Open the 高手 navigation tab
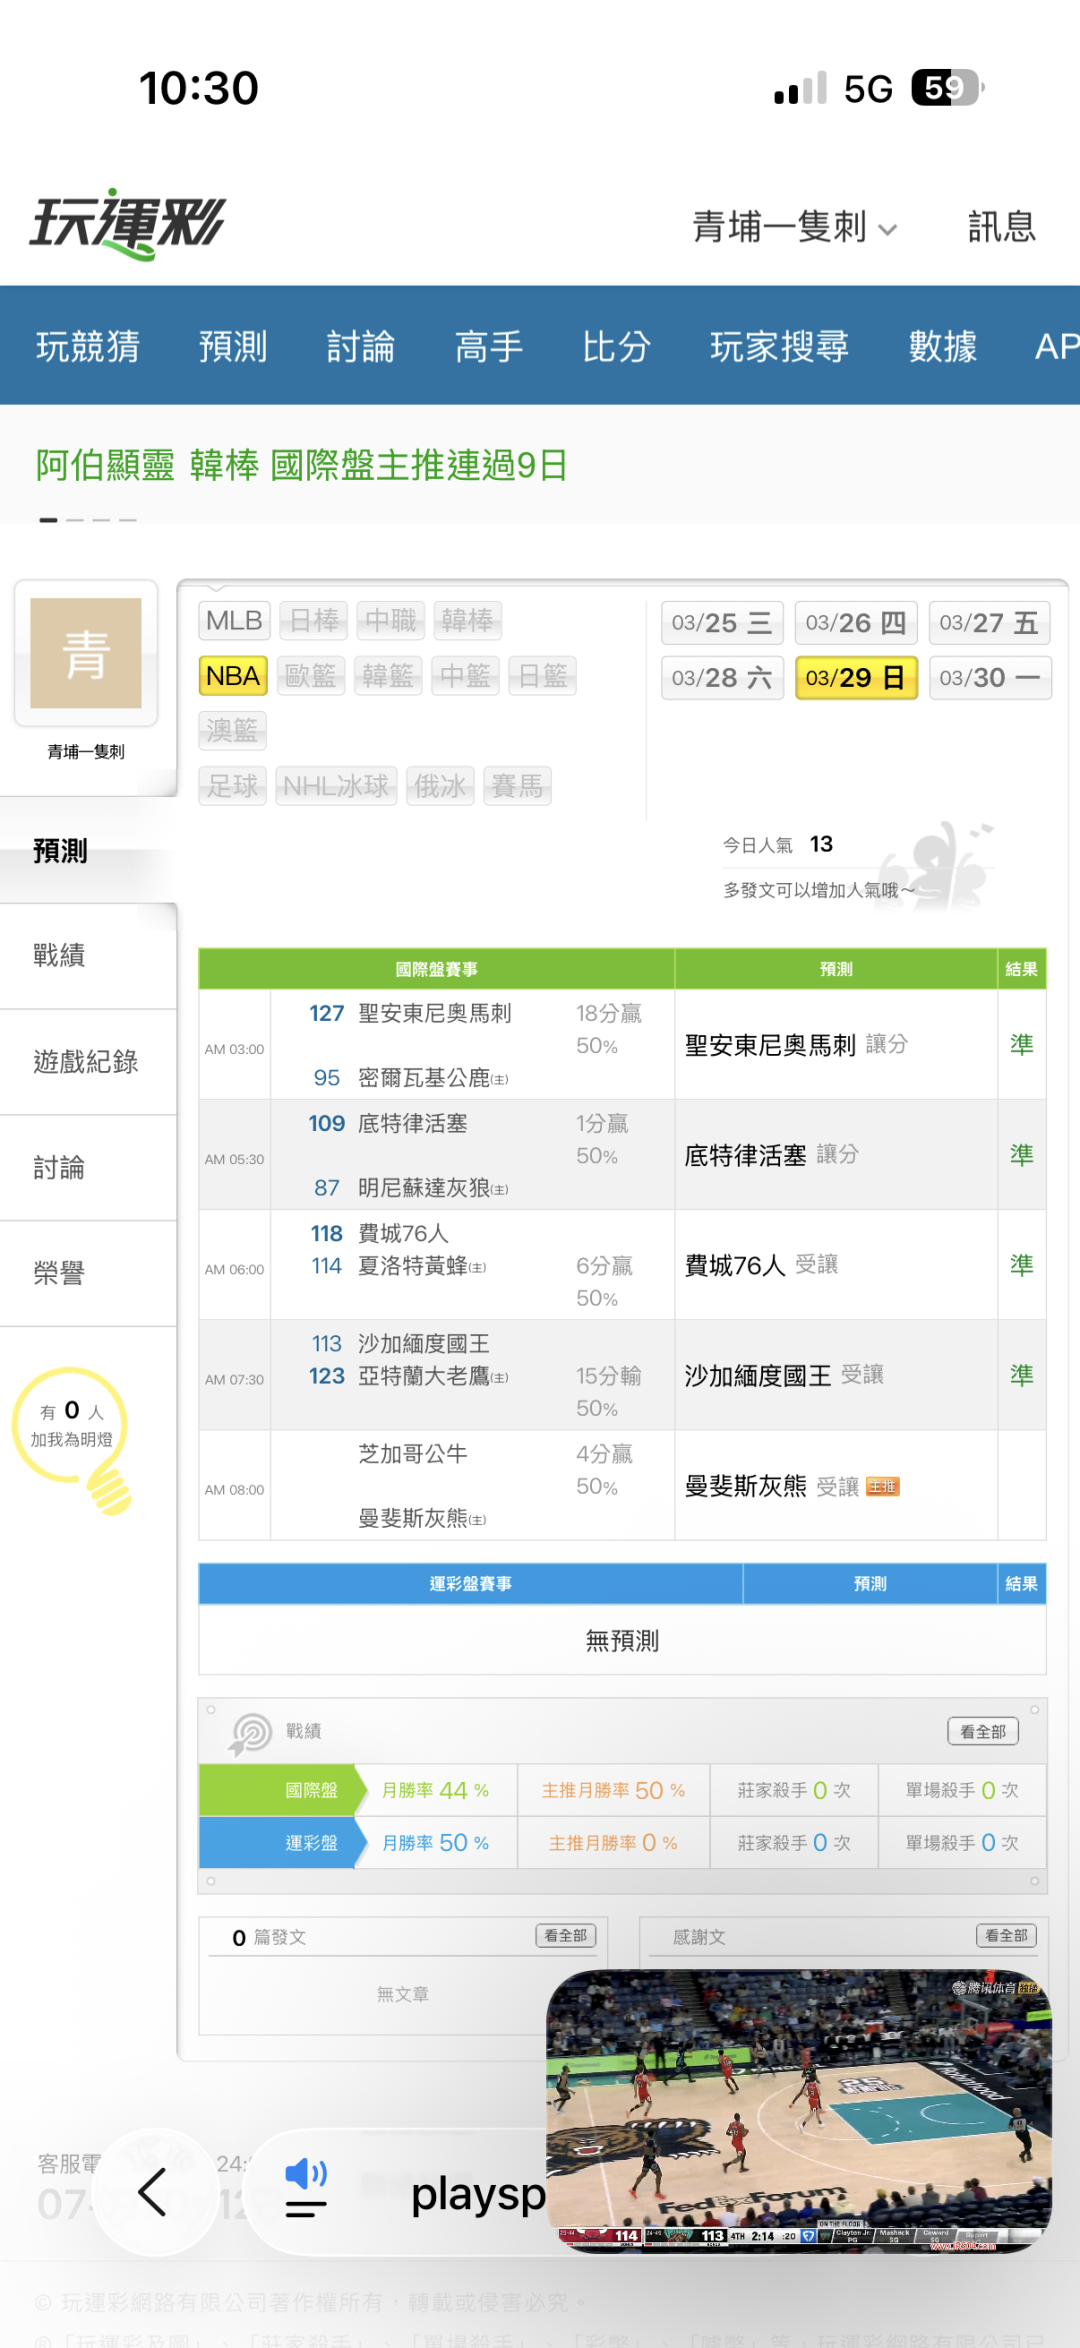The width and height of the screenshot is (1080, 2348). point(488,347)
